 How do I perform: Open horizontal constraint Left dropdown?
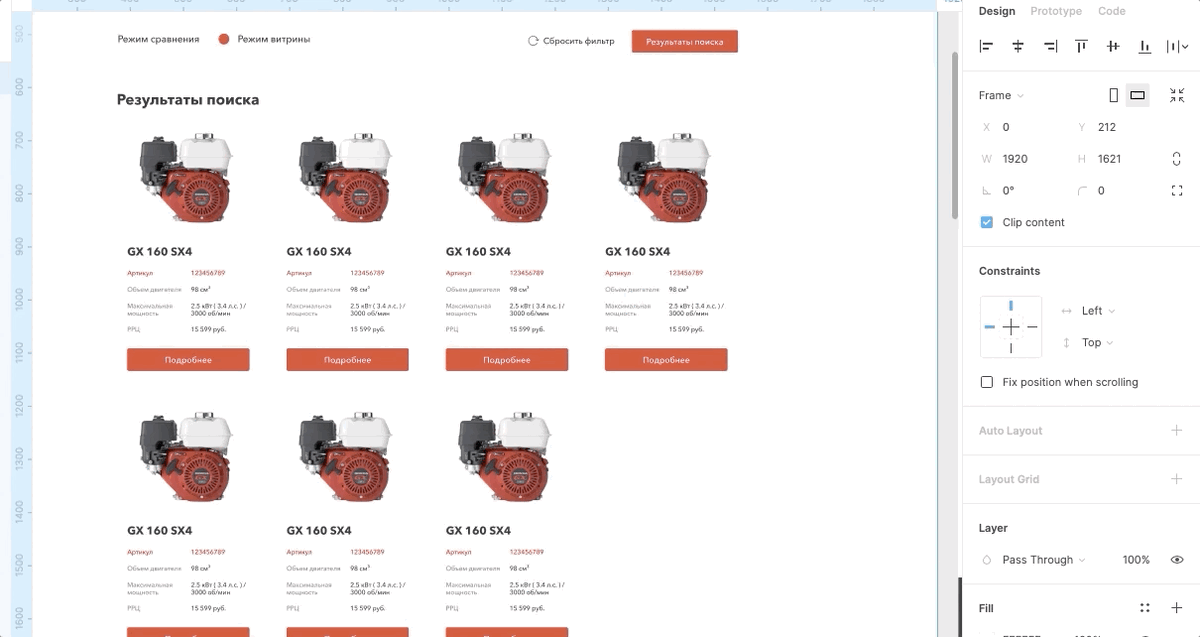coord(1098,311)
